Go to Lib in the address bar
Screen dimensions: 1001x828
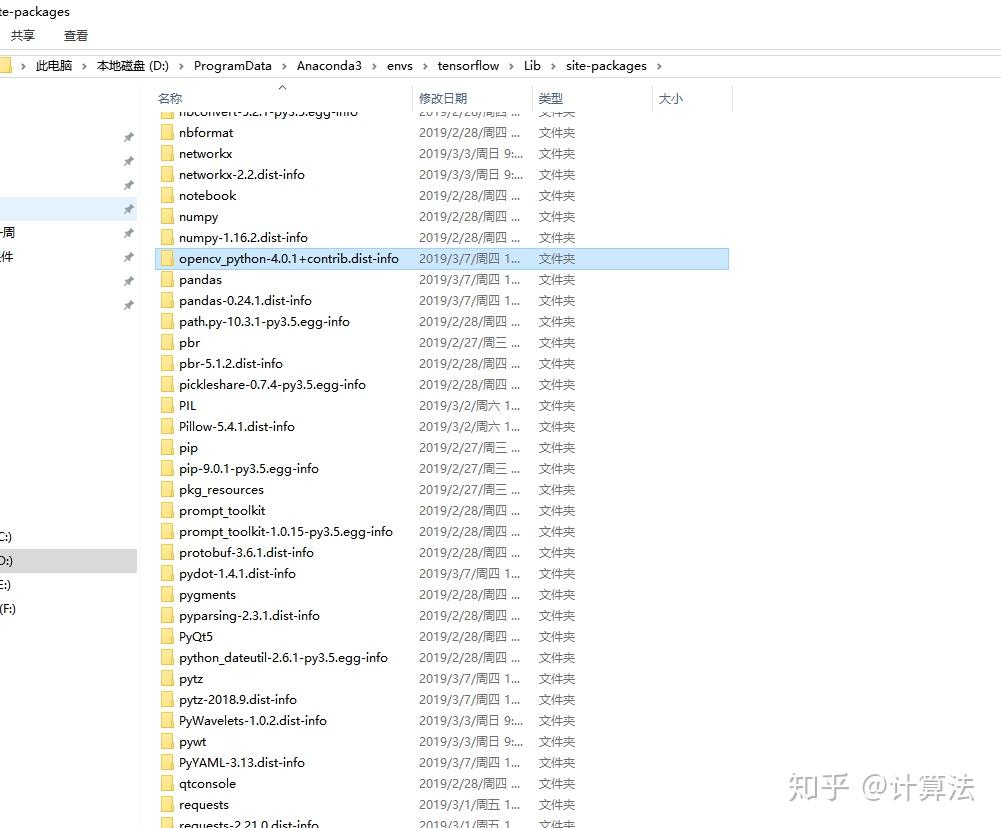click(532, 66)
